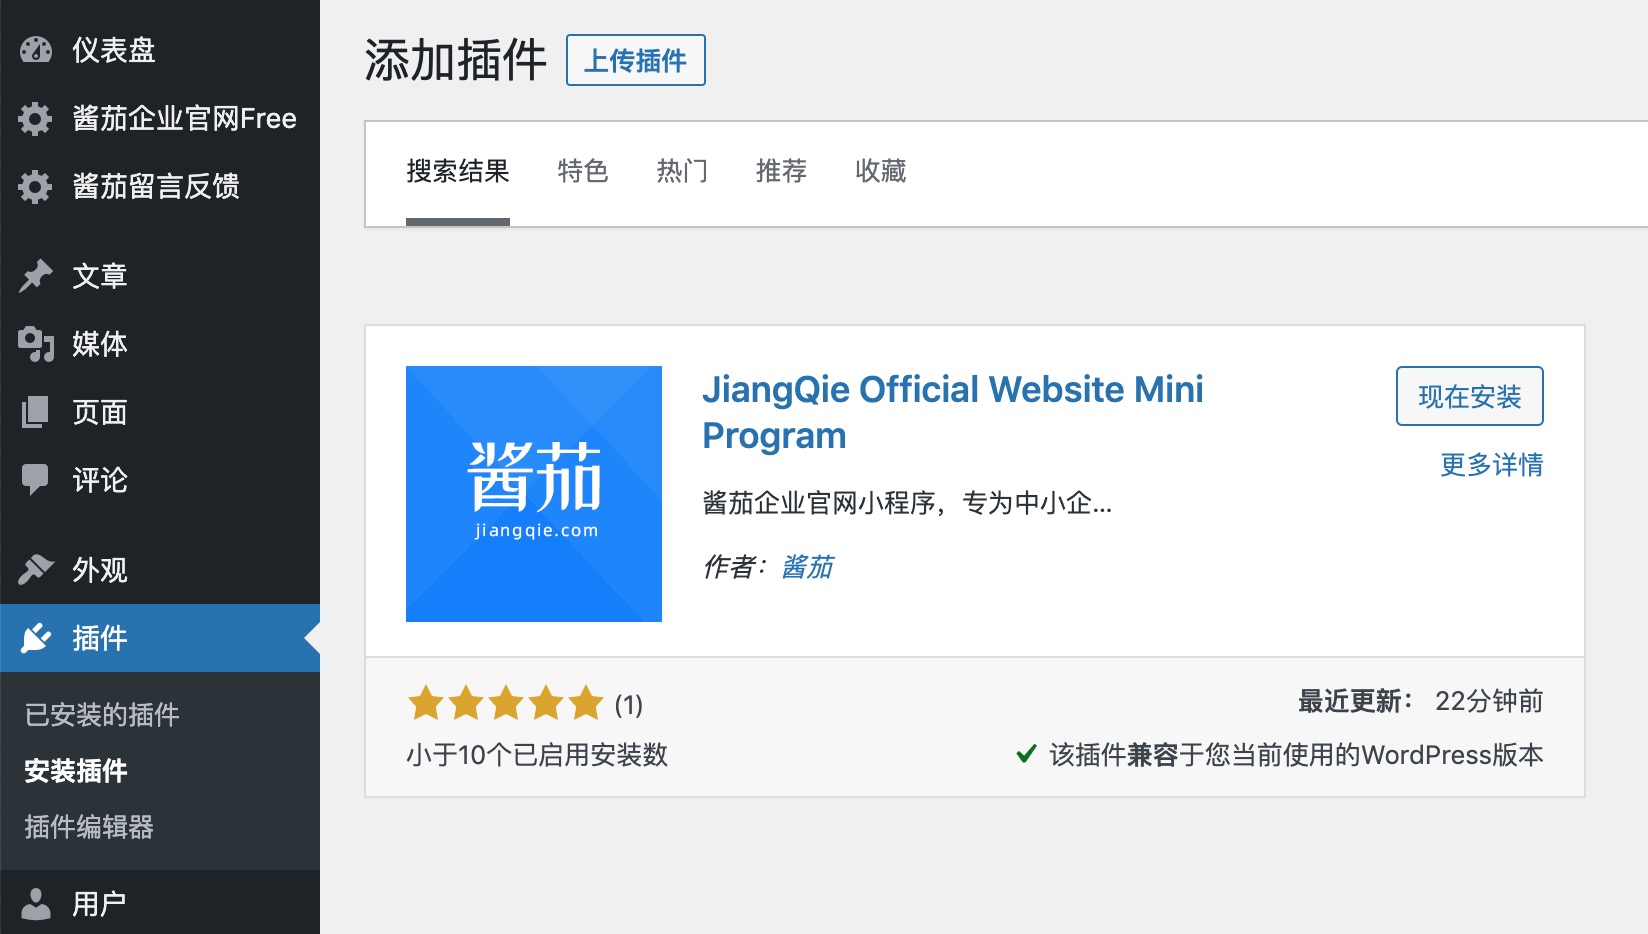Open 用户 in the sidebar
1648x934 pixels.
tap(160, 904)
